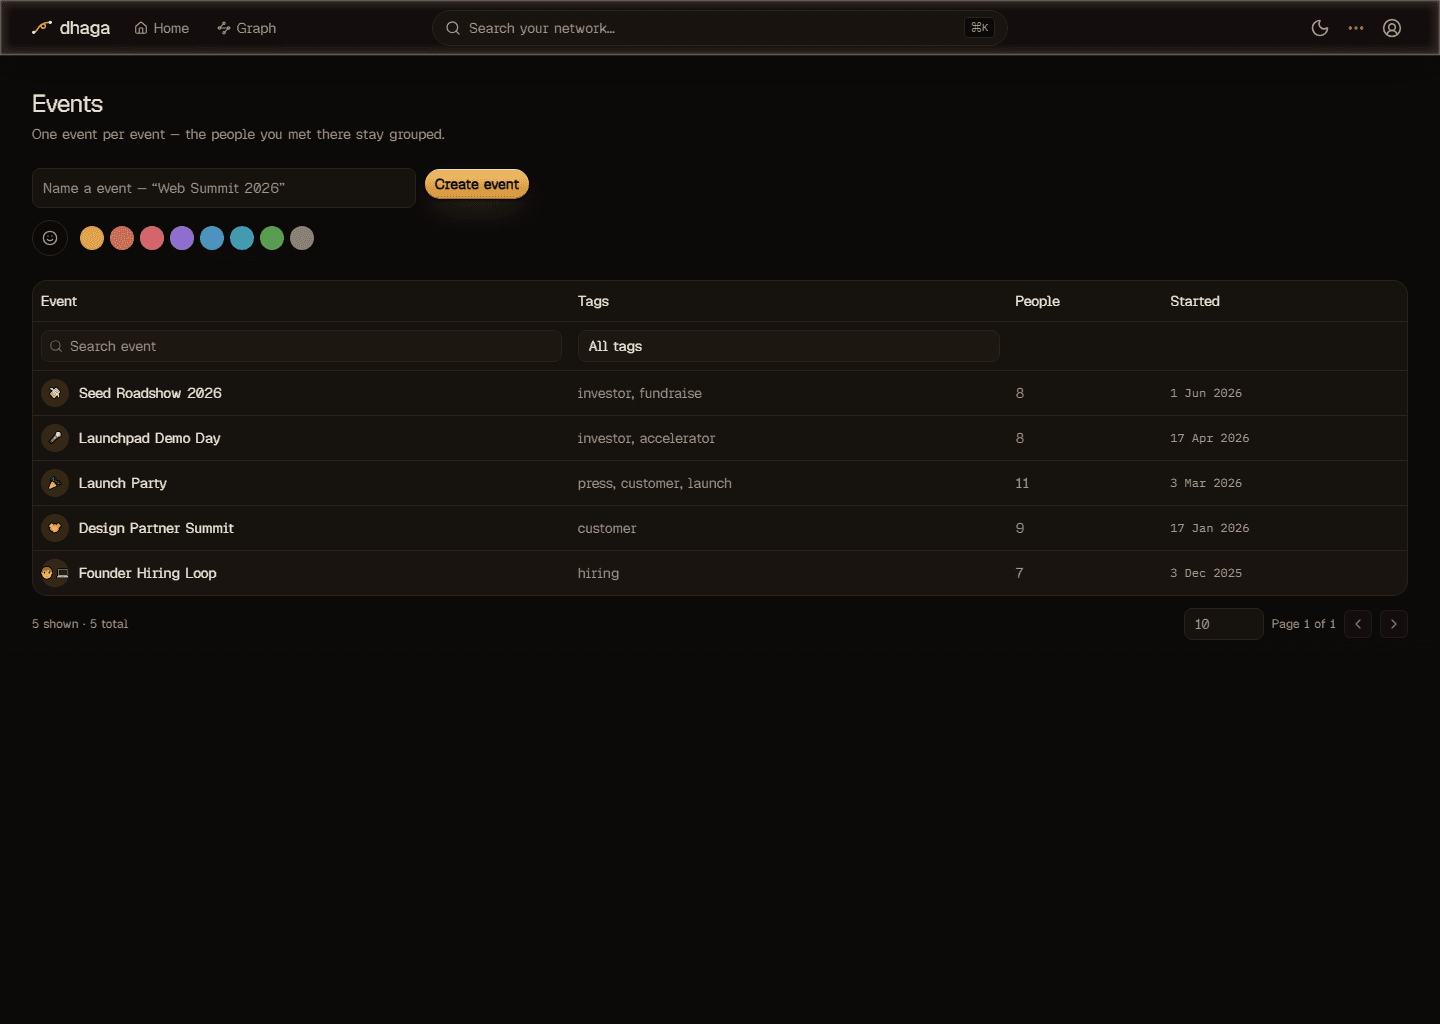Open the three-dot more options menu
This screenshot has width=1440, height=1024.
pyautogui.click(x=1356, y=28)
